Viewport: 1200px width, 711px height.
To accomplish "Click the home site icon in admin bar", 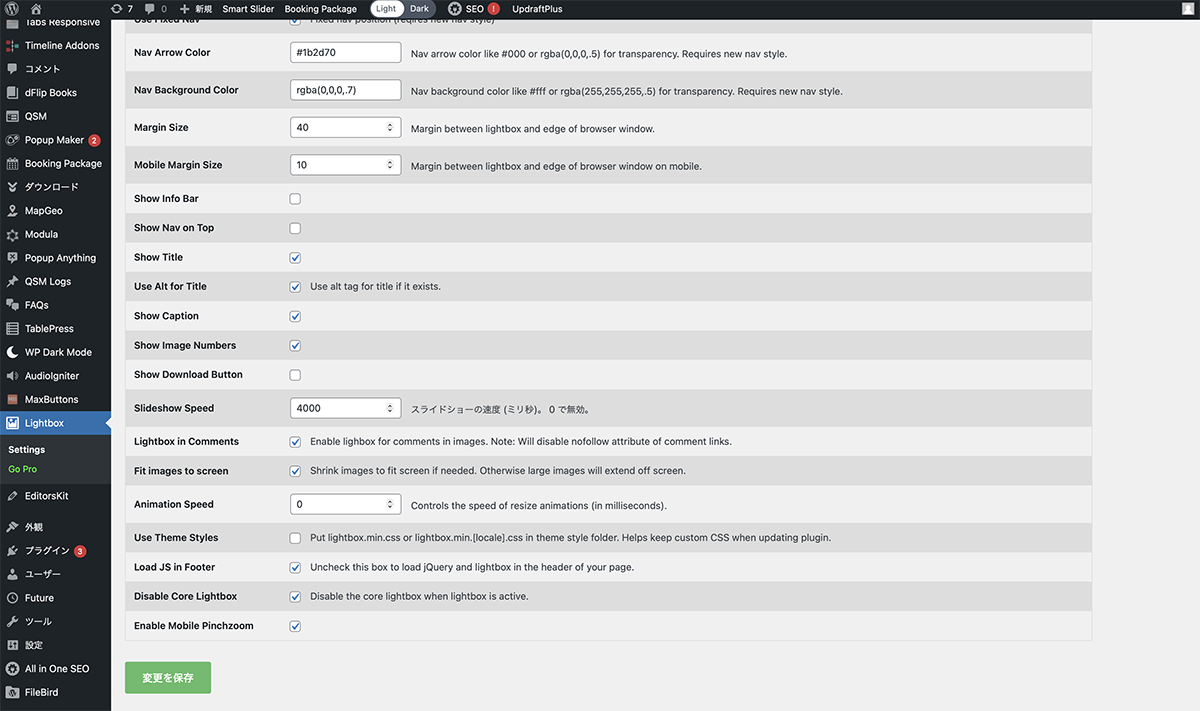I will pyautogui.click(x=36, y=9).
